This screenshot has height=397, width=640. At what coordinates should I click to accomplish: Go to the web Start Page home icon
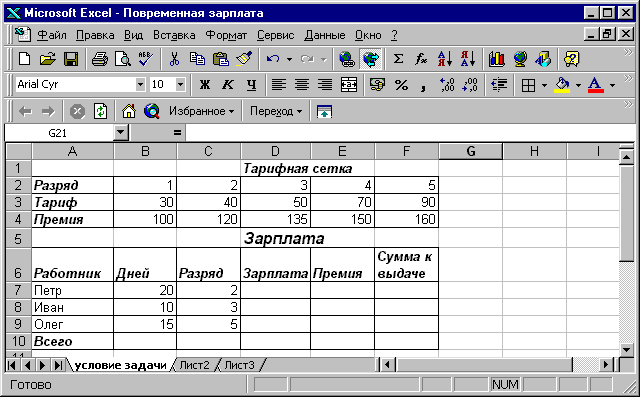point(129,111)
